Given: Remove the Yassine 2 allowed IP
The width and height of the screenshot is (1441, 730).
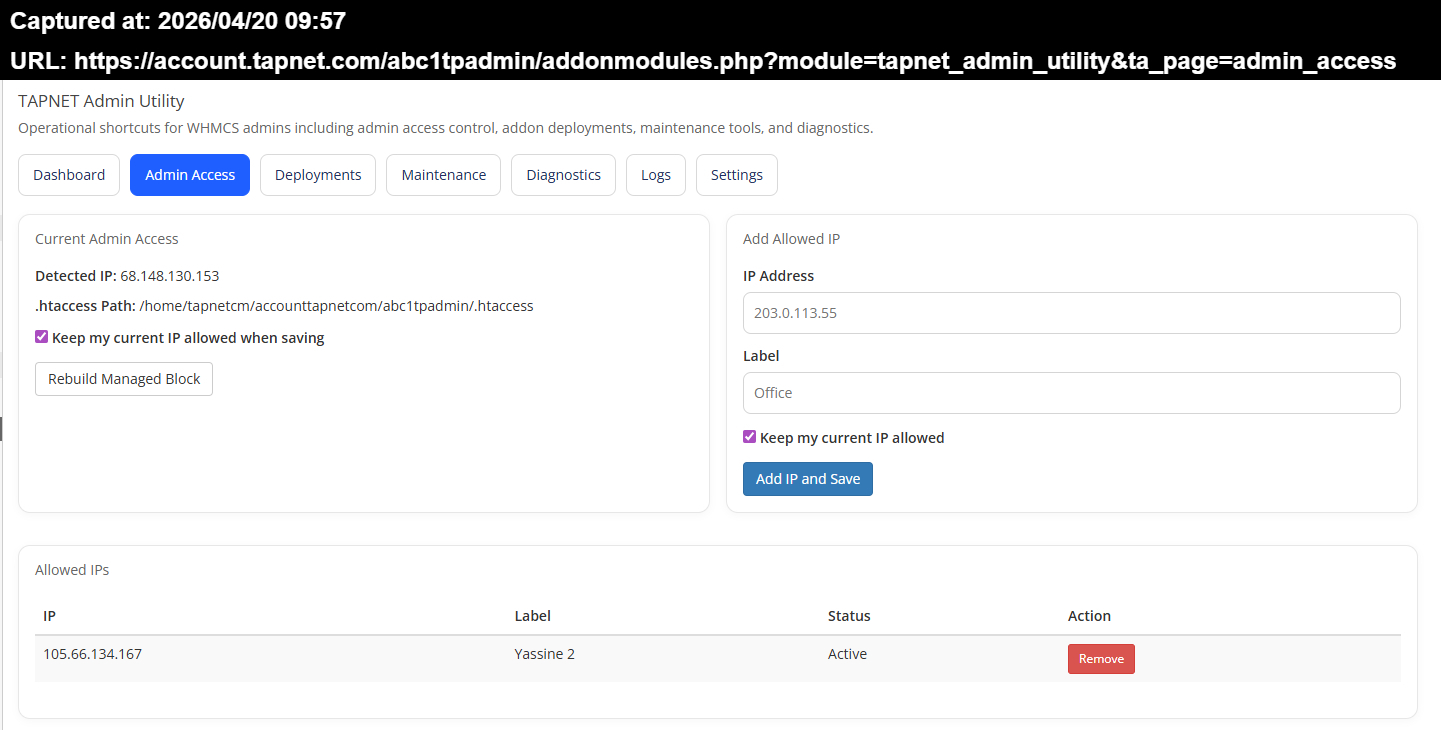Looking at the screenshot, I should tap(1101, 659).
